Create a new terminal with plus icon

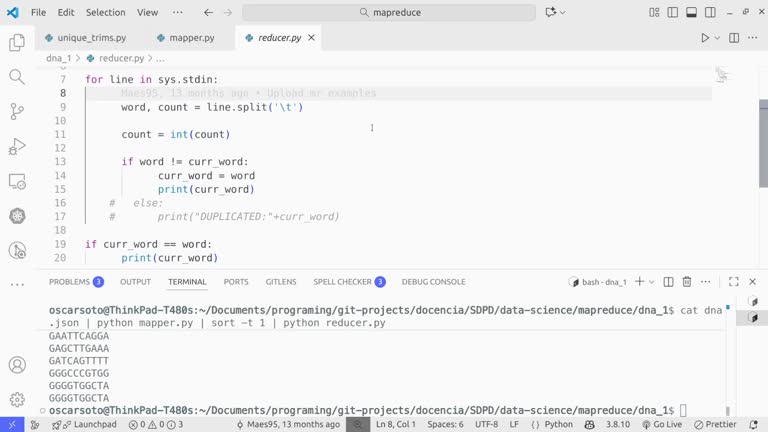pos(640,282)
